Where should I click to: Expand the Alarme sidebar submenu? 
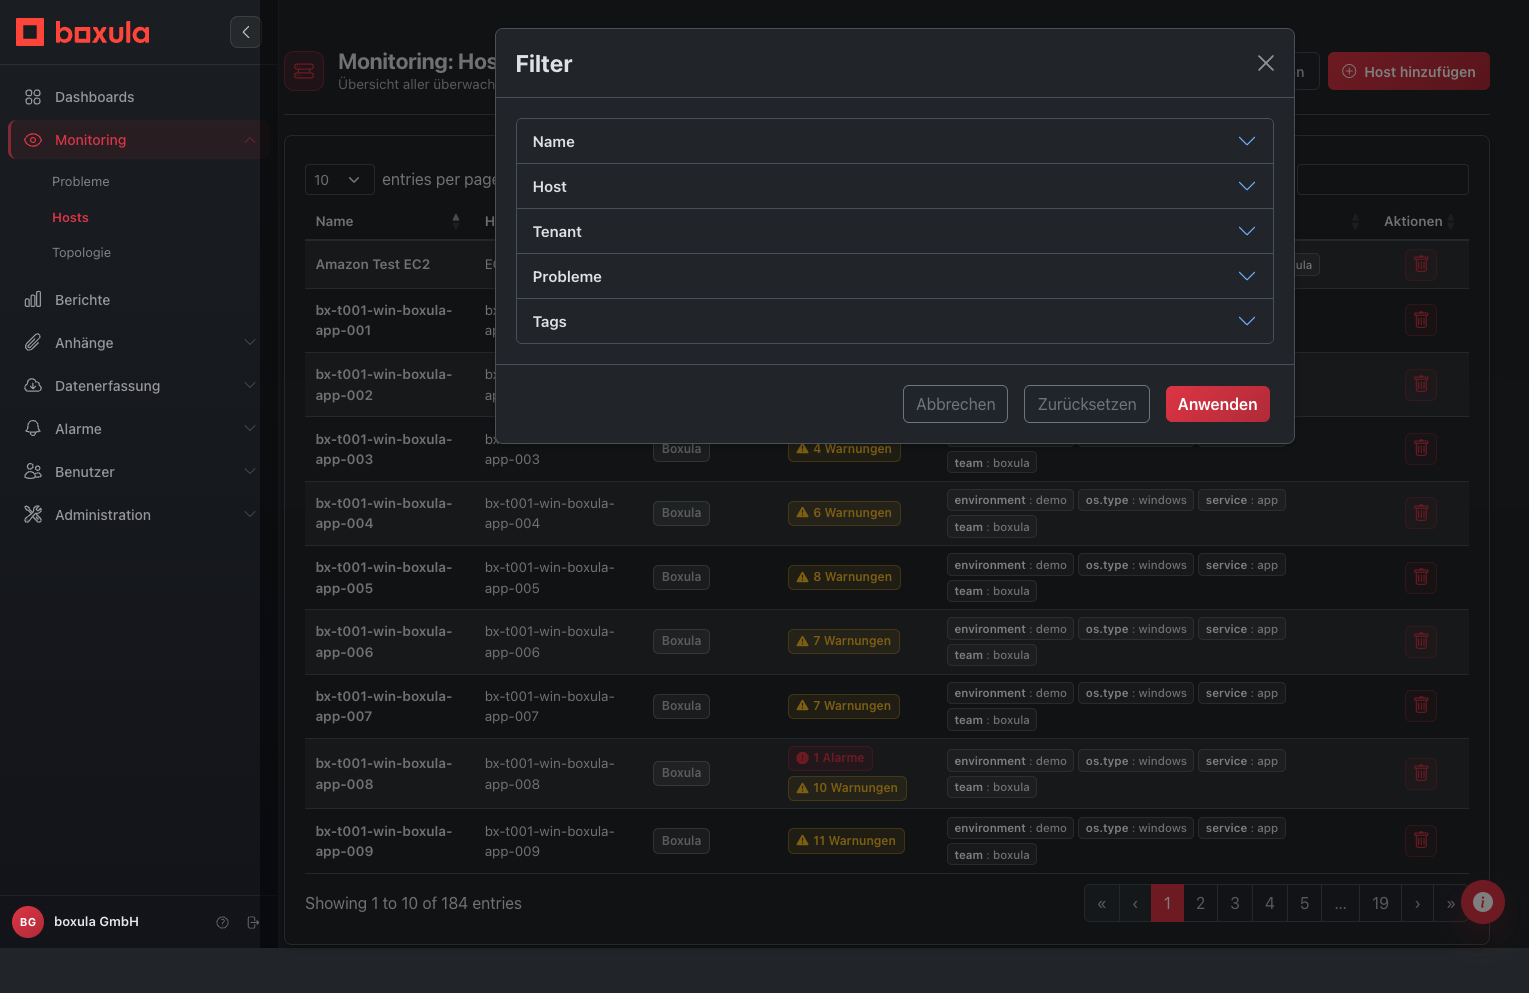tap(250, 429)
